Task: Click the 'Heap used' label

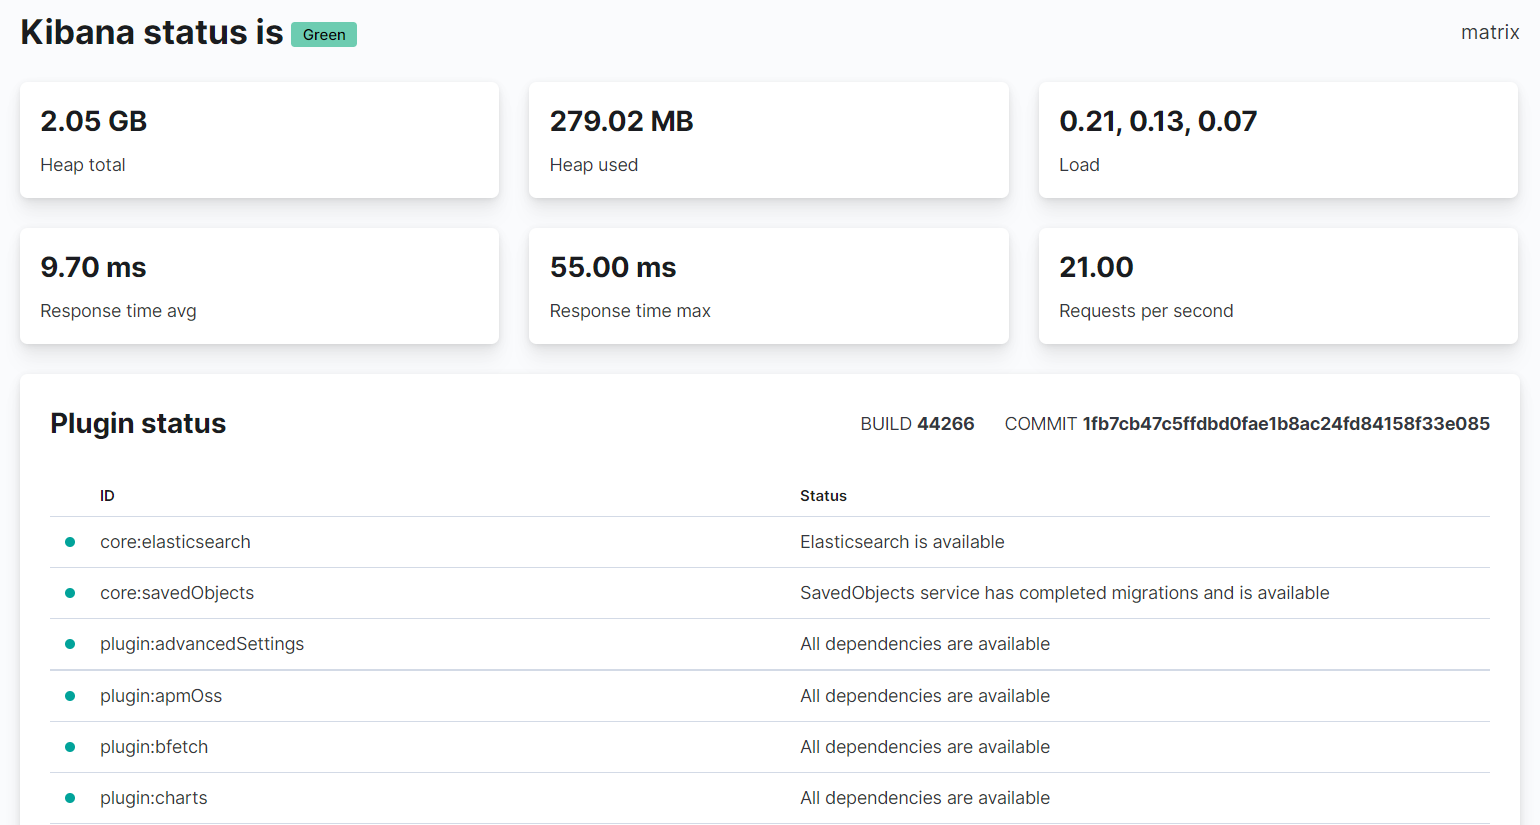Action: click(x=594, y=165)
